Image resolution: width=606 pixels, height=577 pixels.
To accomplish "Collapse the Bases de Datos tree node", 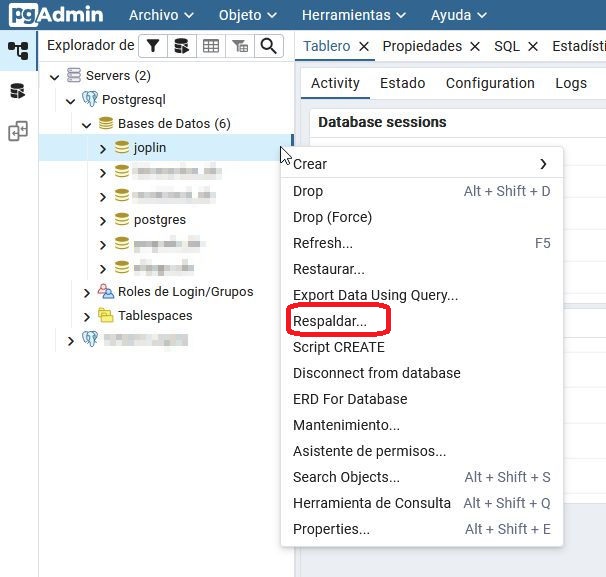I will (x=87, y=124).
